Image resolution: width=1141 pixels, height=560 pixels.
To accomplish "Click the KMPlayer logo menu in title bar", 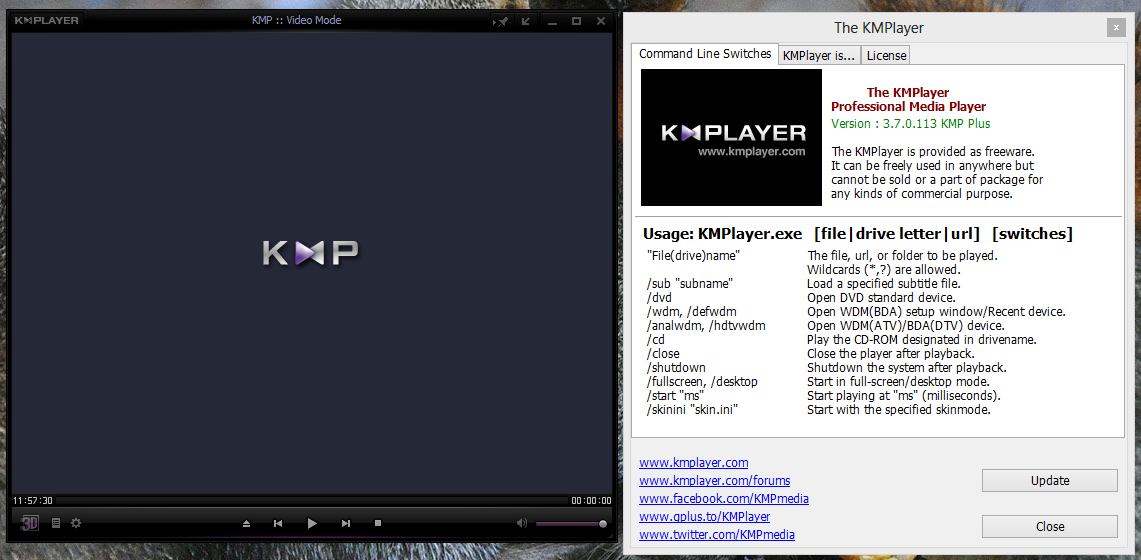I will coord(47,20).
